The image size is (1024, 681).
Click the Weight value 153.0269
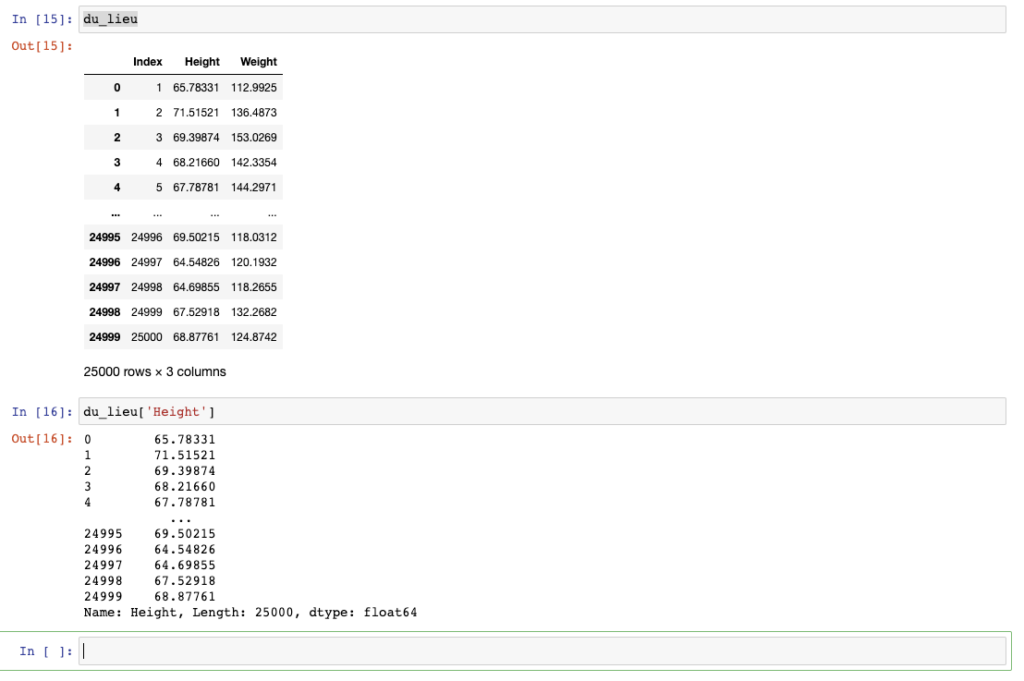[x=254, y=137]
